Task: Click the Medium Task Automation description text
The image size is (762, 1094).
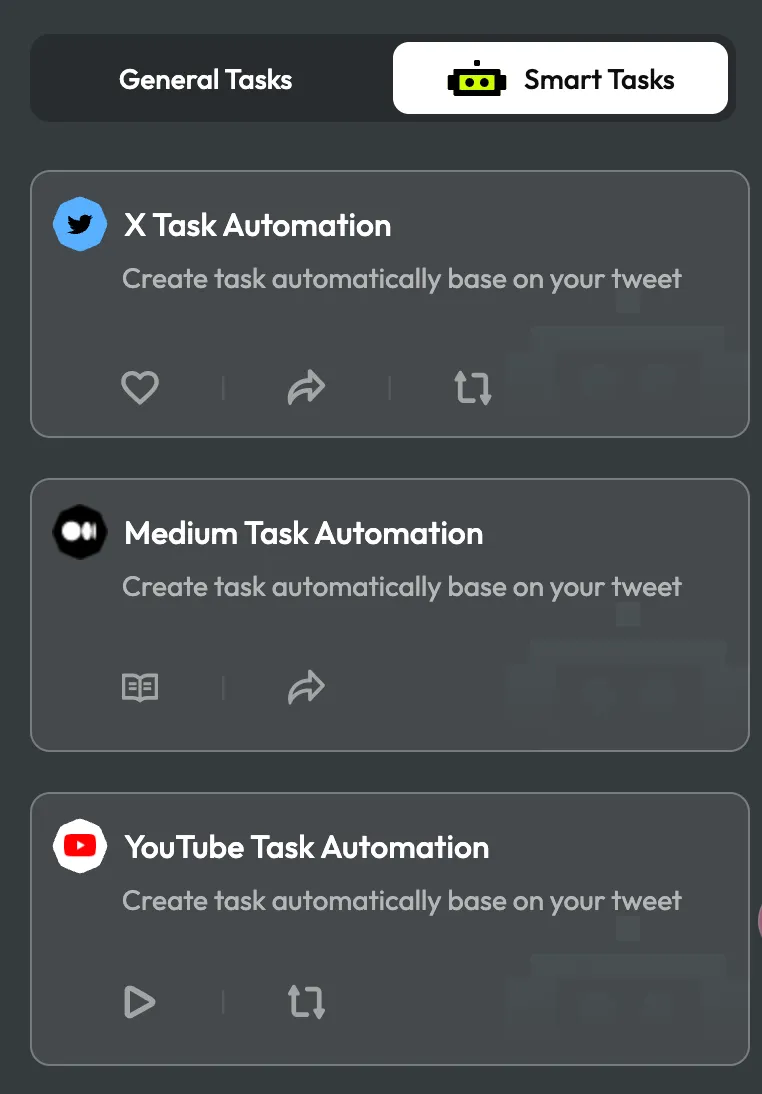Action: 401,586
